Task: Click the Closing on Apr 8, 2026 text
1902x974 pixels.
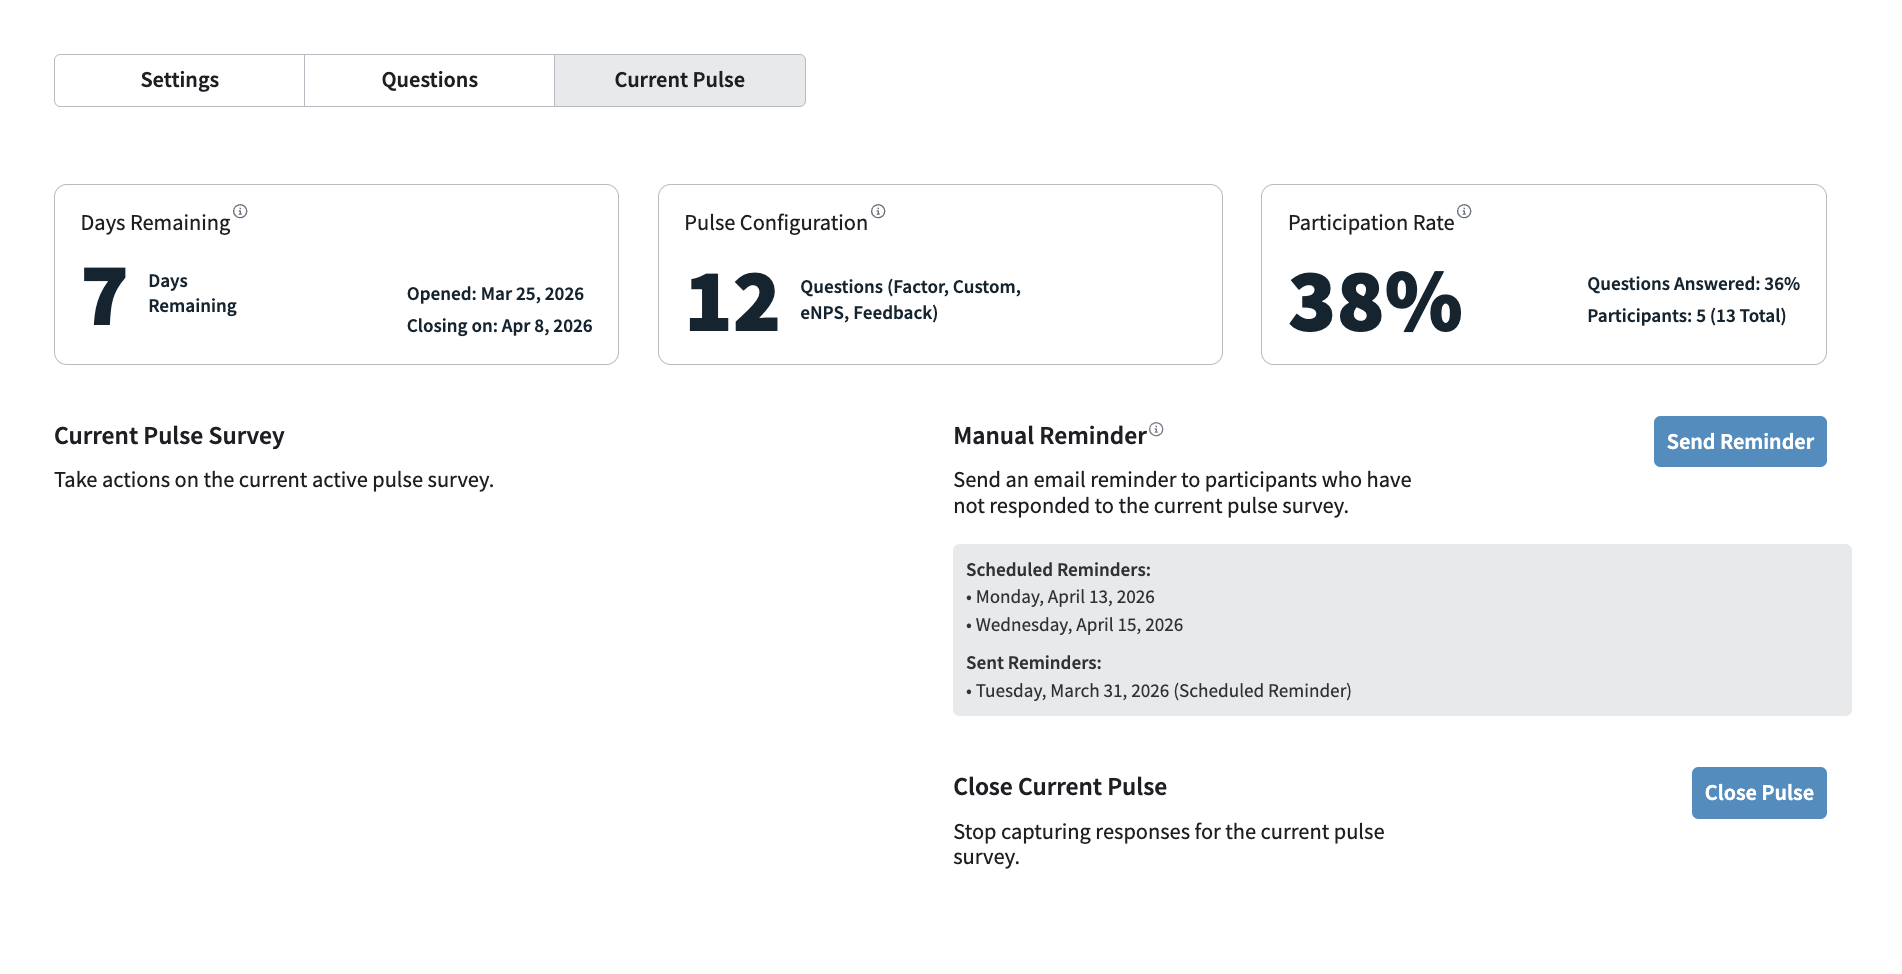Action: tap(499, 326)
